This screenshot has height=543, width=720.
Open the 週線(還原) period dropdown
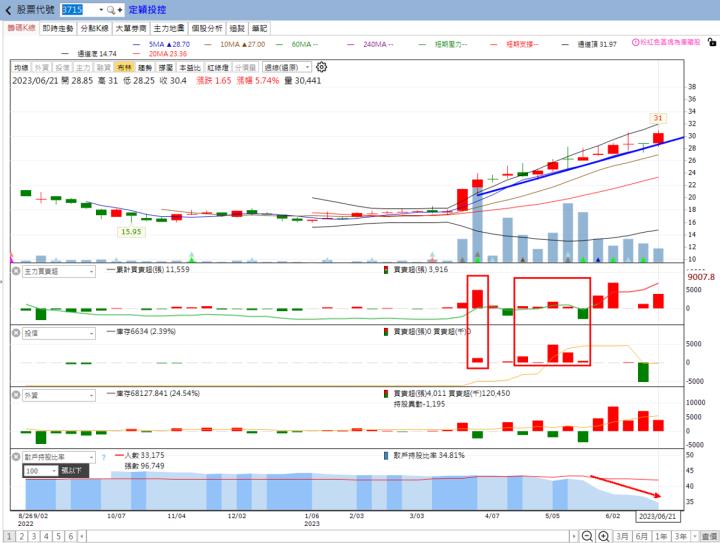[x=287, y=67]
